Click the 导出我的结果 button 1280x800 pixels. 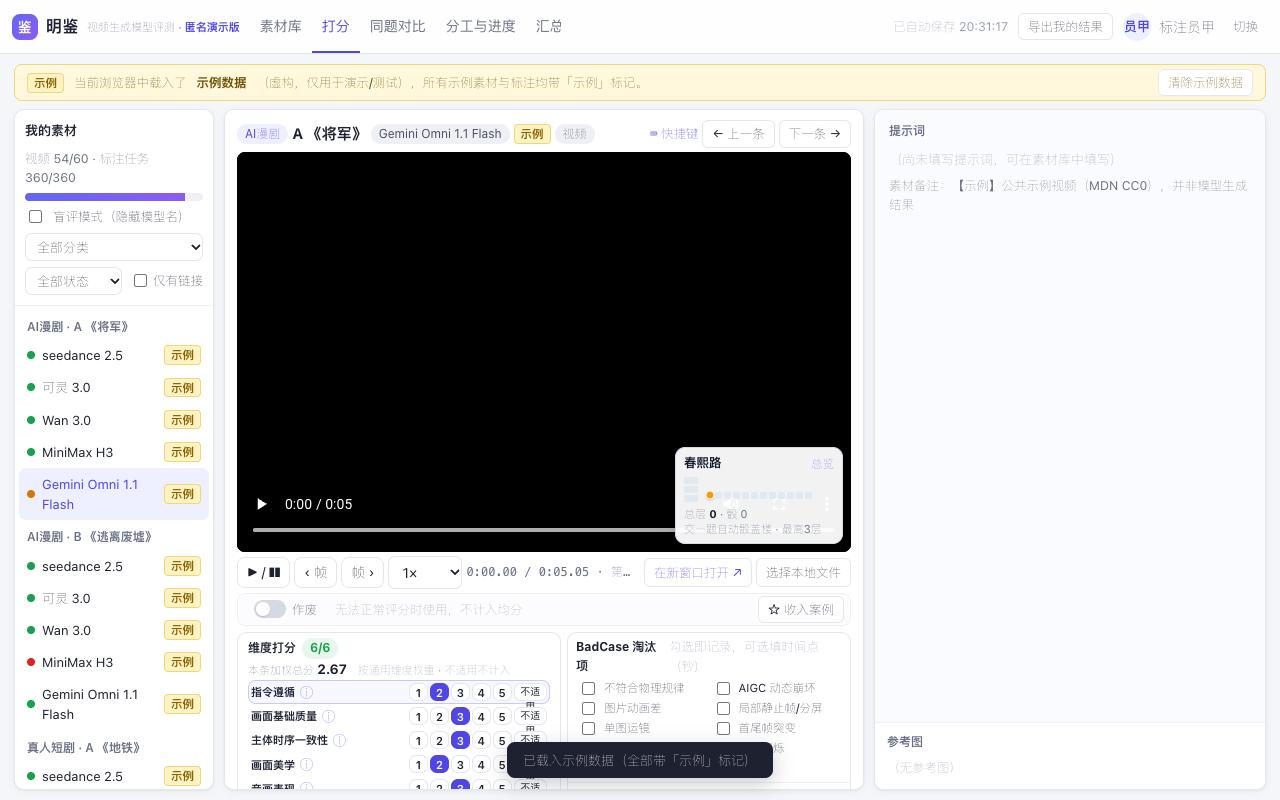[1065, 27]
